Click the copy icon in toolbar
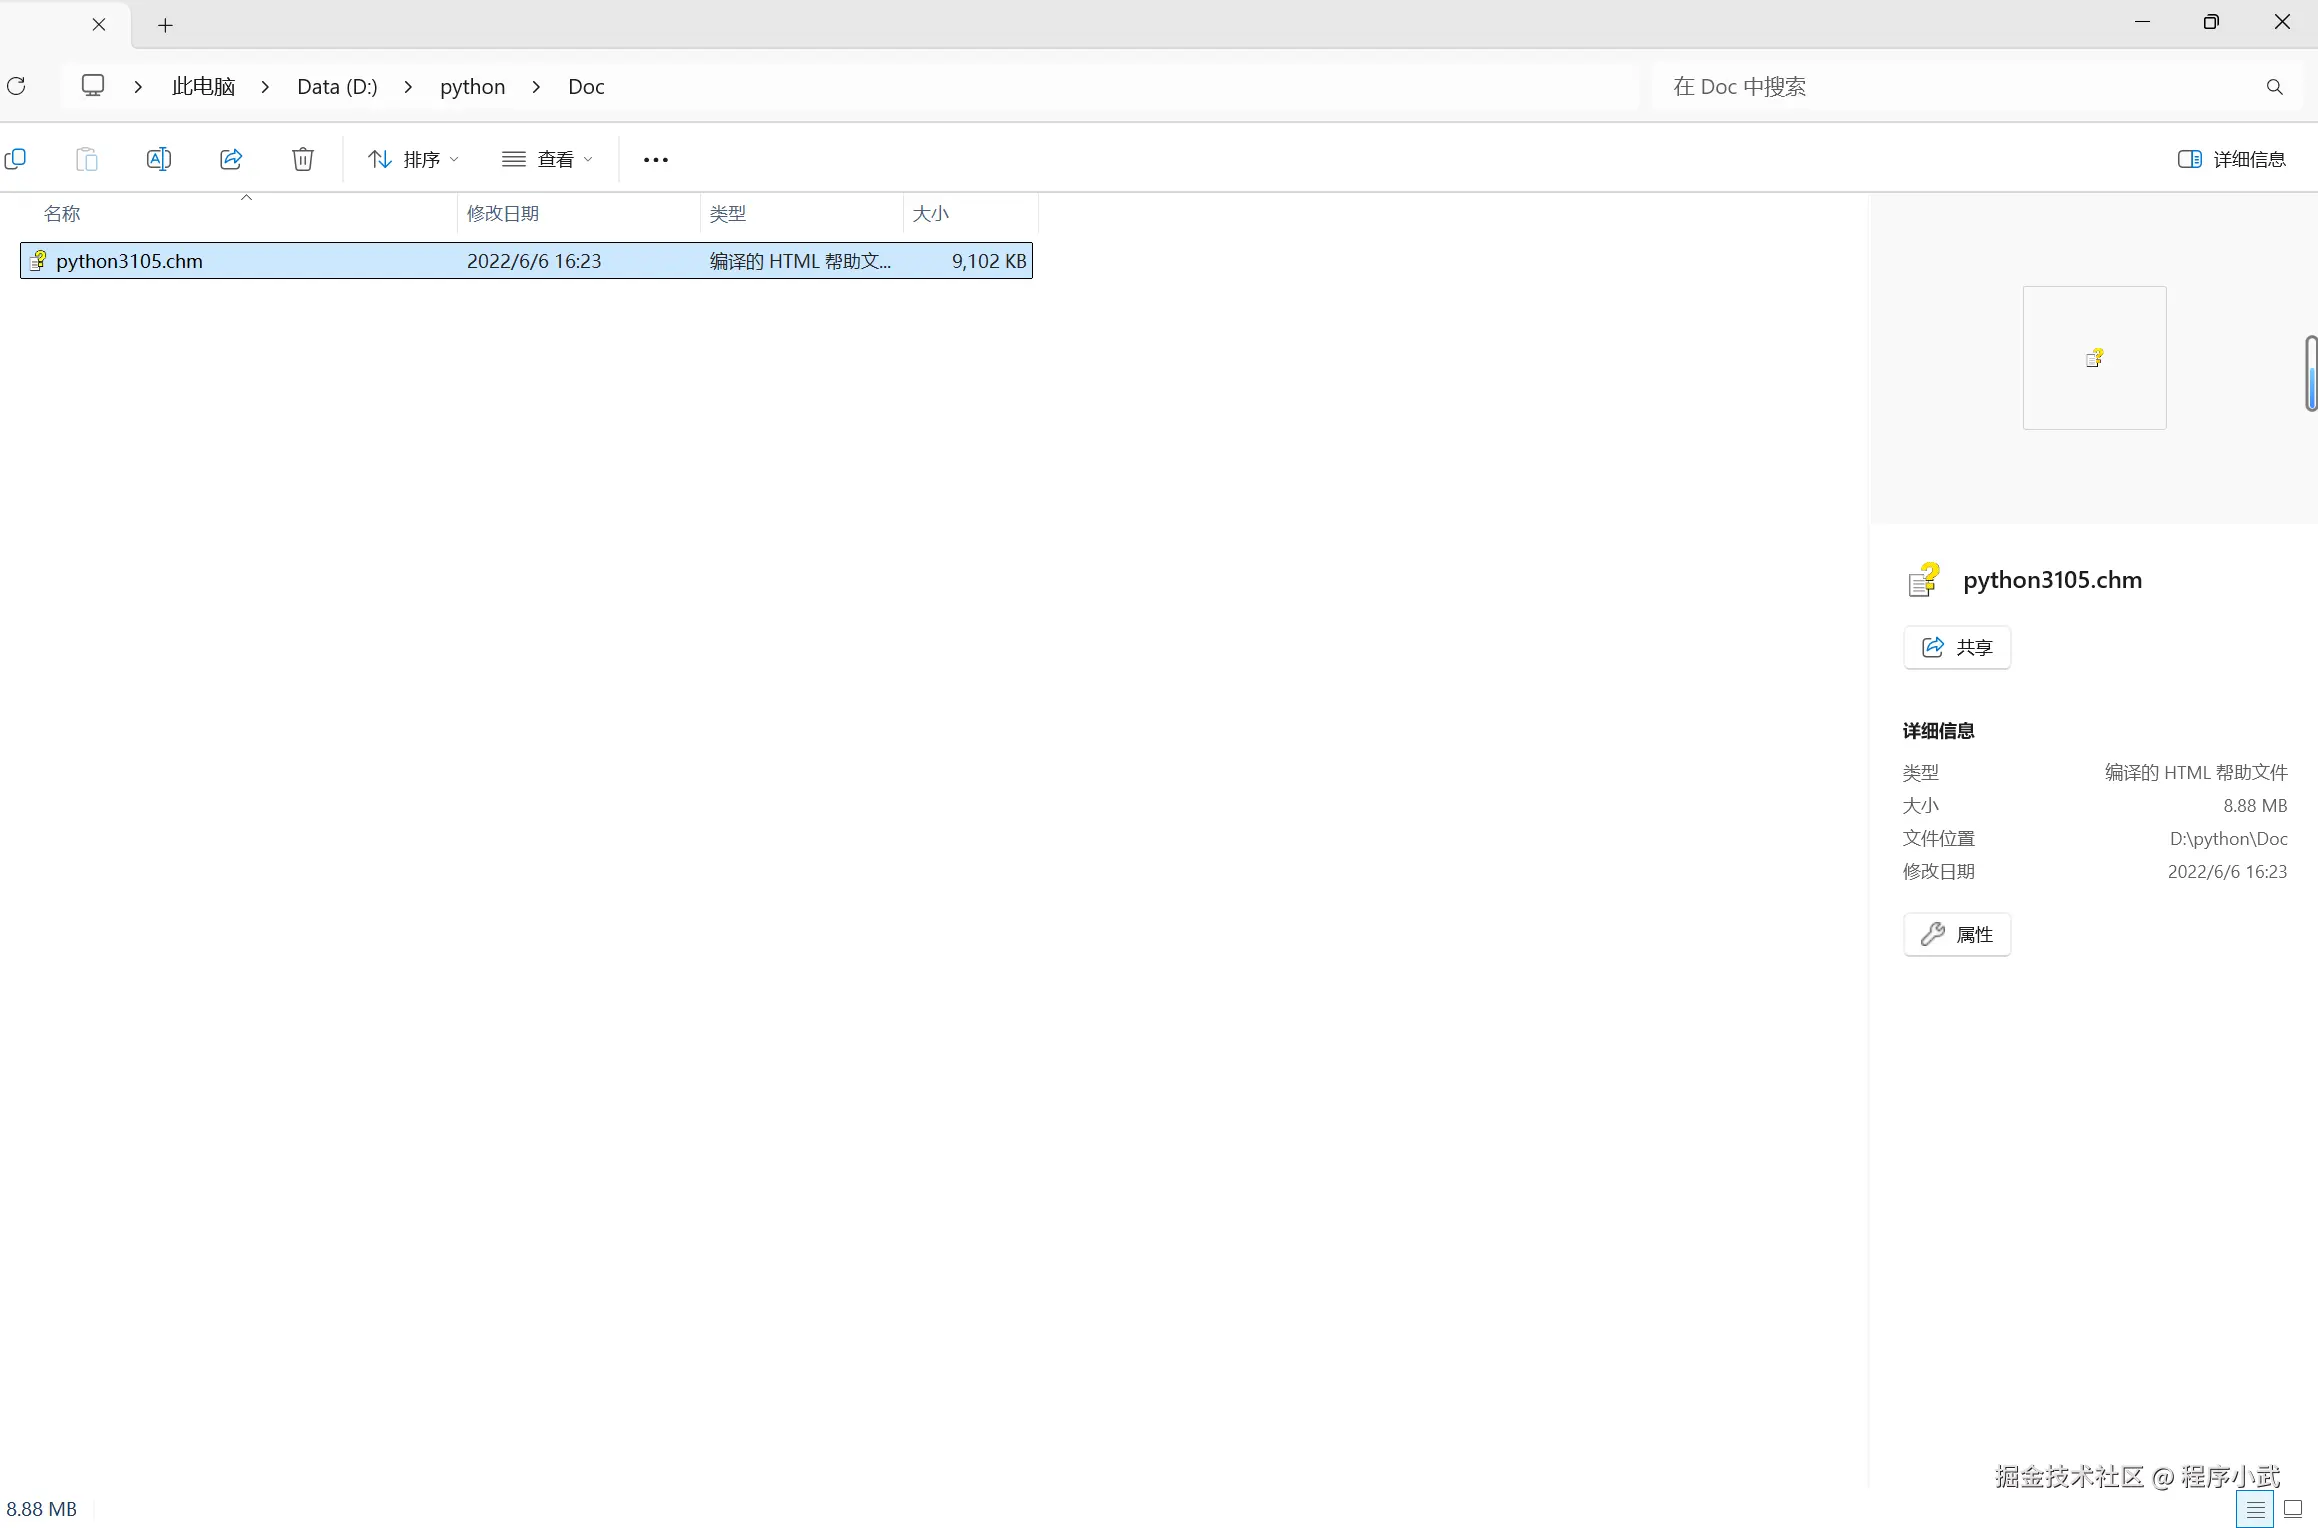The height and width of the screenshot is (1528, 2318). coord(15,159)
